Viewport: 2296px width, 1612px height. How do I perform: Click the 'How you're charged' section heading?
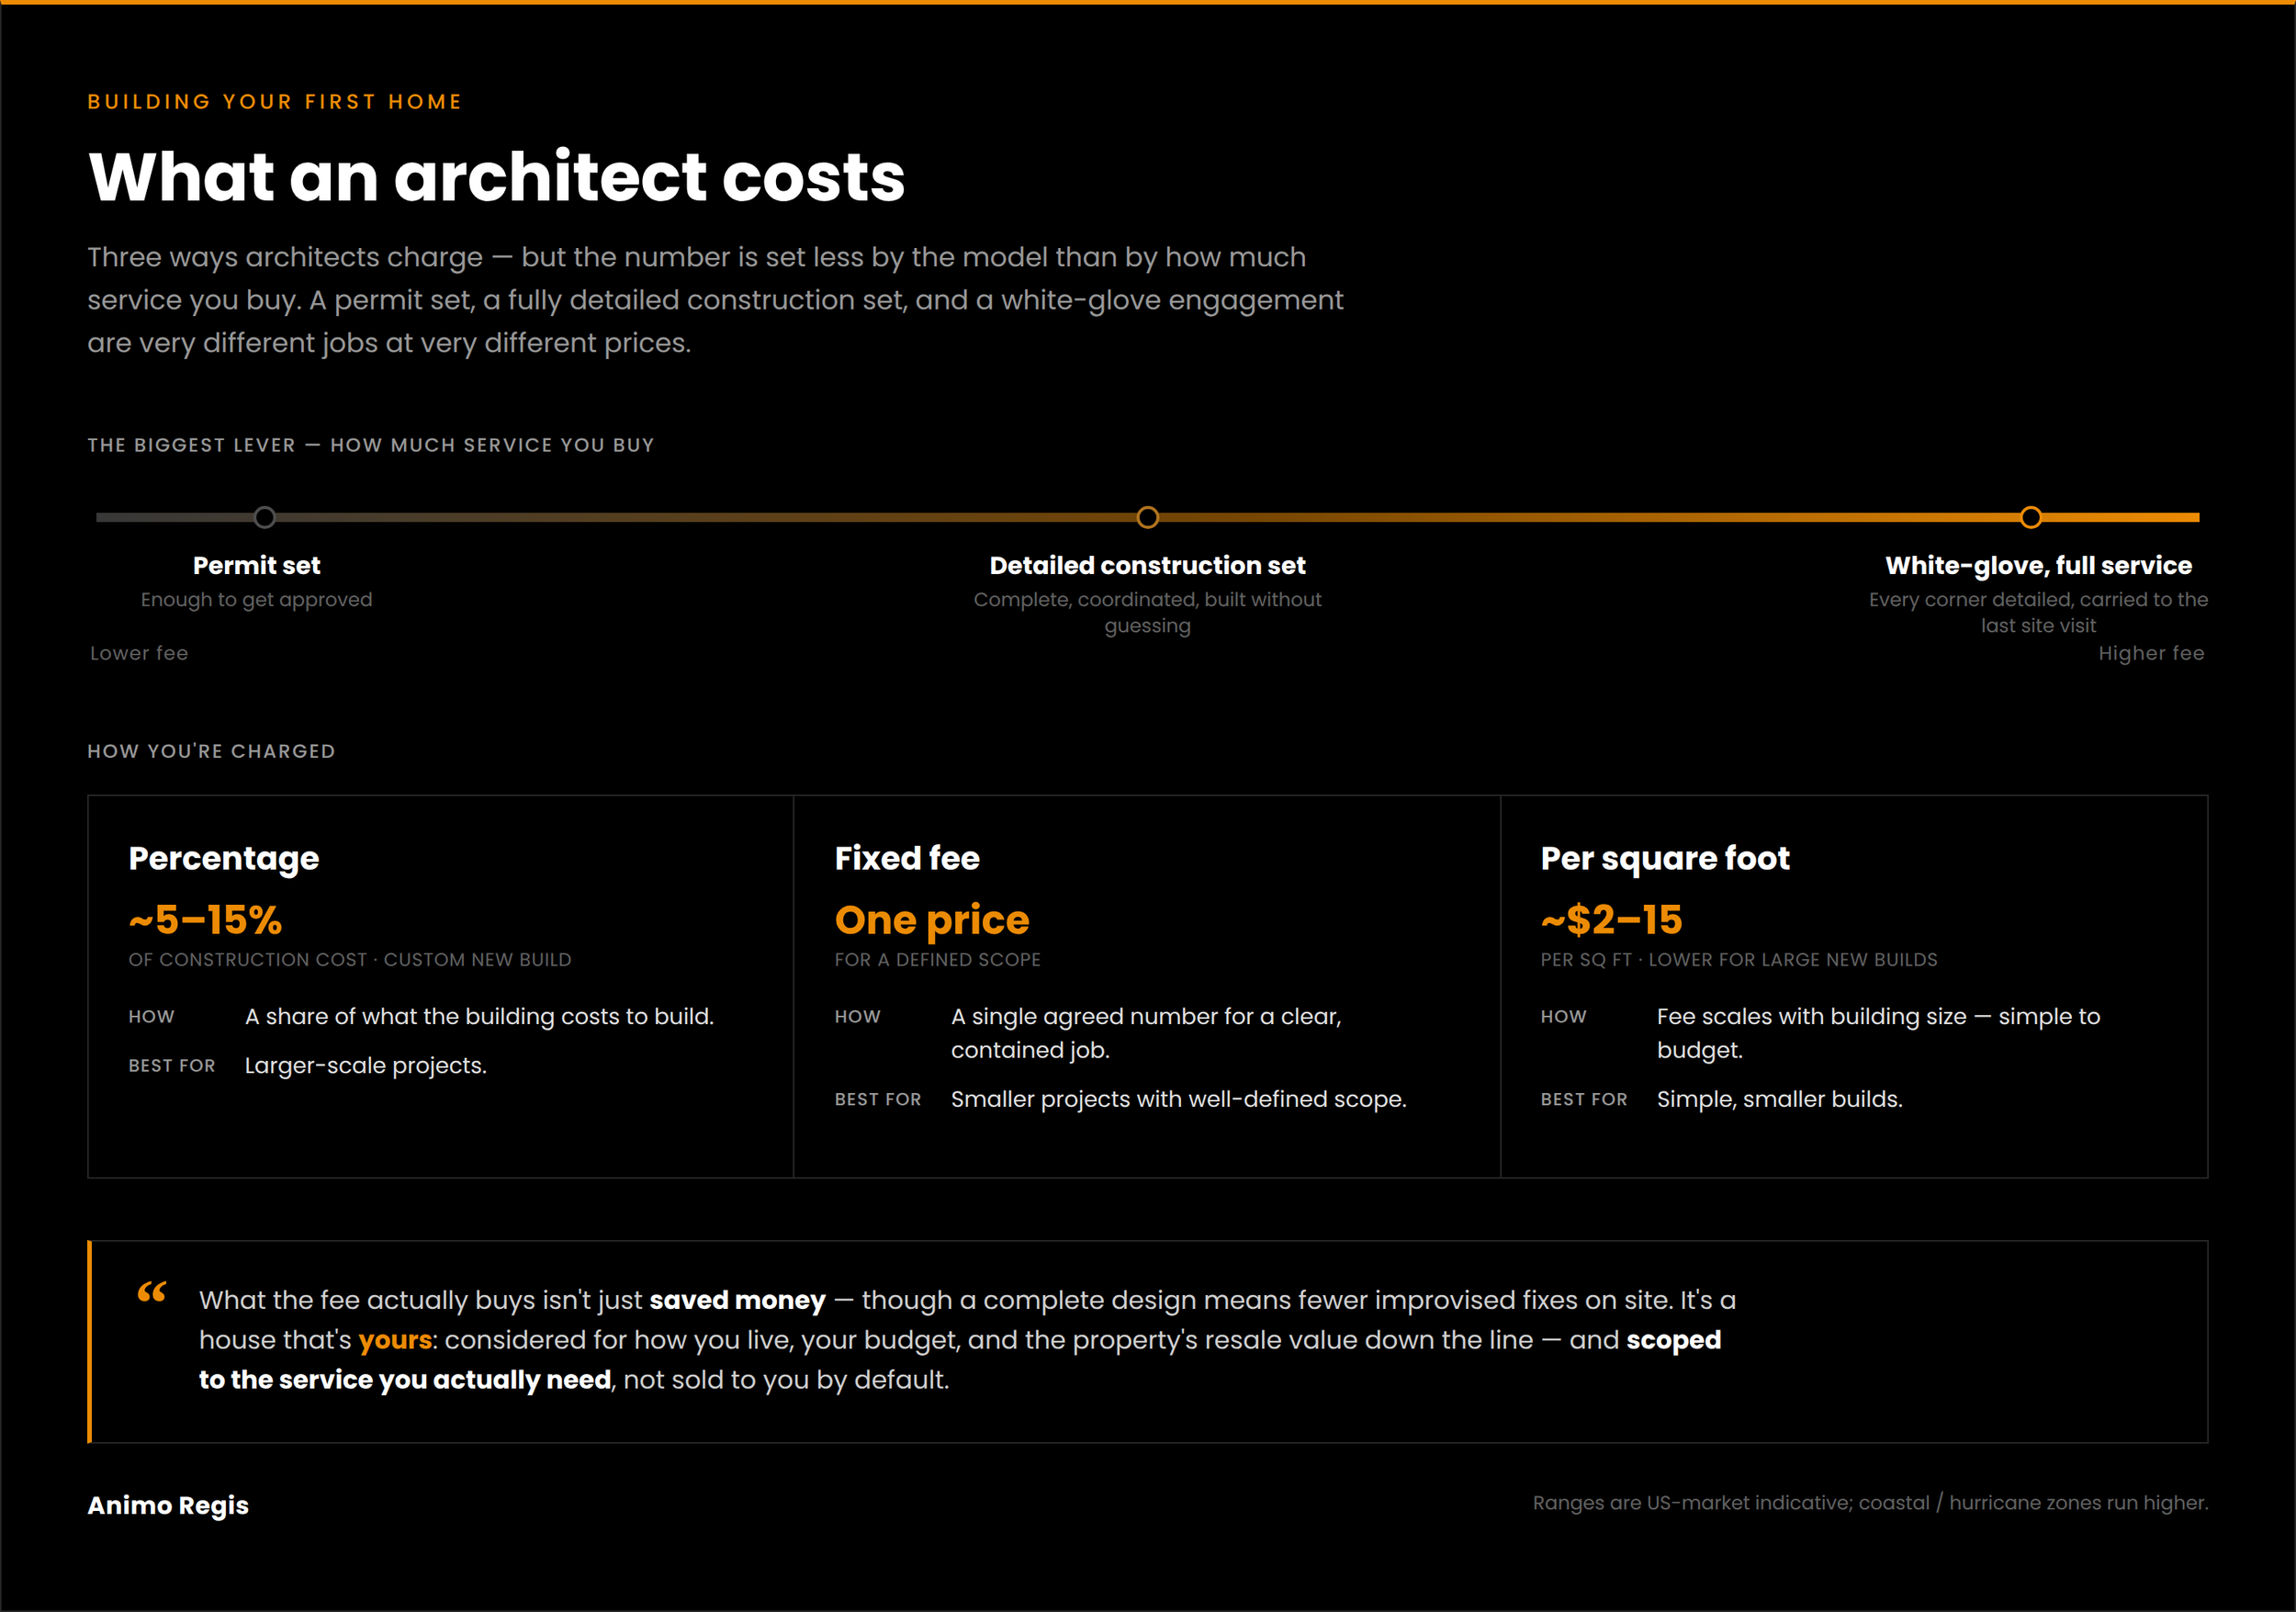point(211,751)
